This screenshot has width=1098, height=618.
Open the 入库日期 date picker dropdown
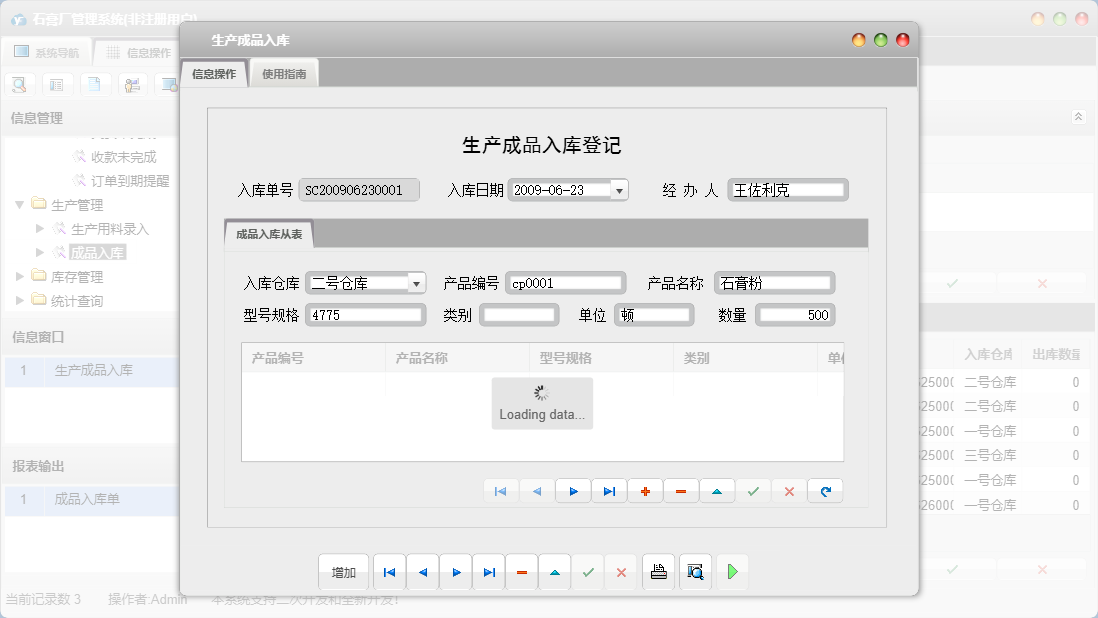tap(621, 189)
